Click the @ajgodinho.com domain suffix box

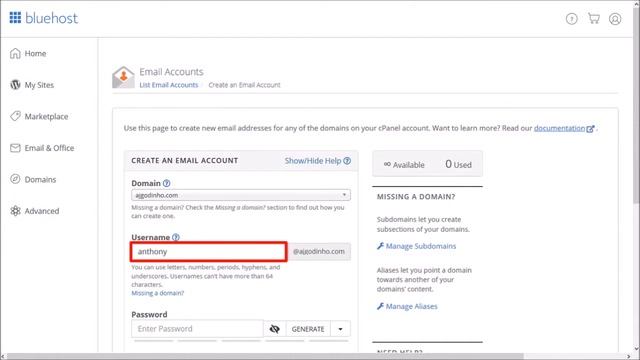pos(319,251)
